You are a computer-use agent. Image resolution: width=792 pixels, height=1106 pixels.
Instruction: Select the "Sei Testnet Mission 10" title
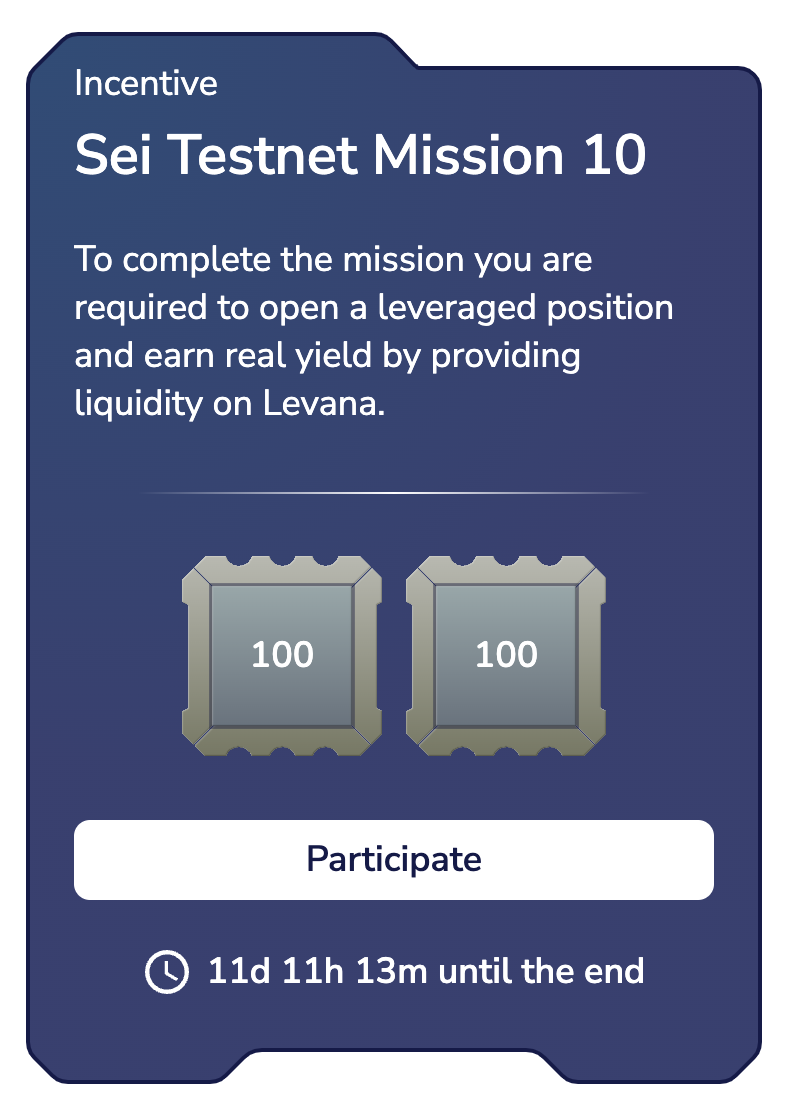(360, 157)
